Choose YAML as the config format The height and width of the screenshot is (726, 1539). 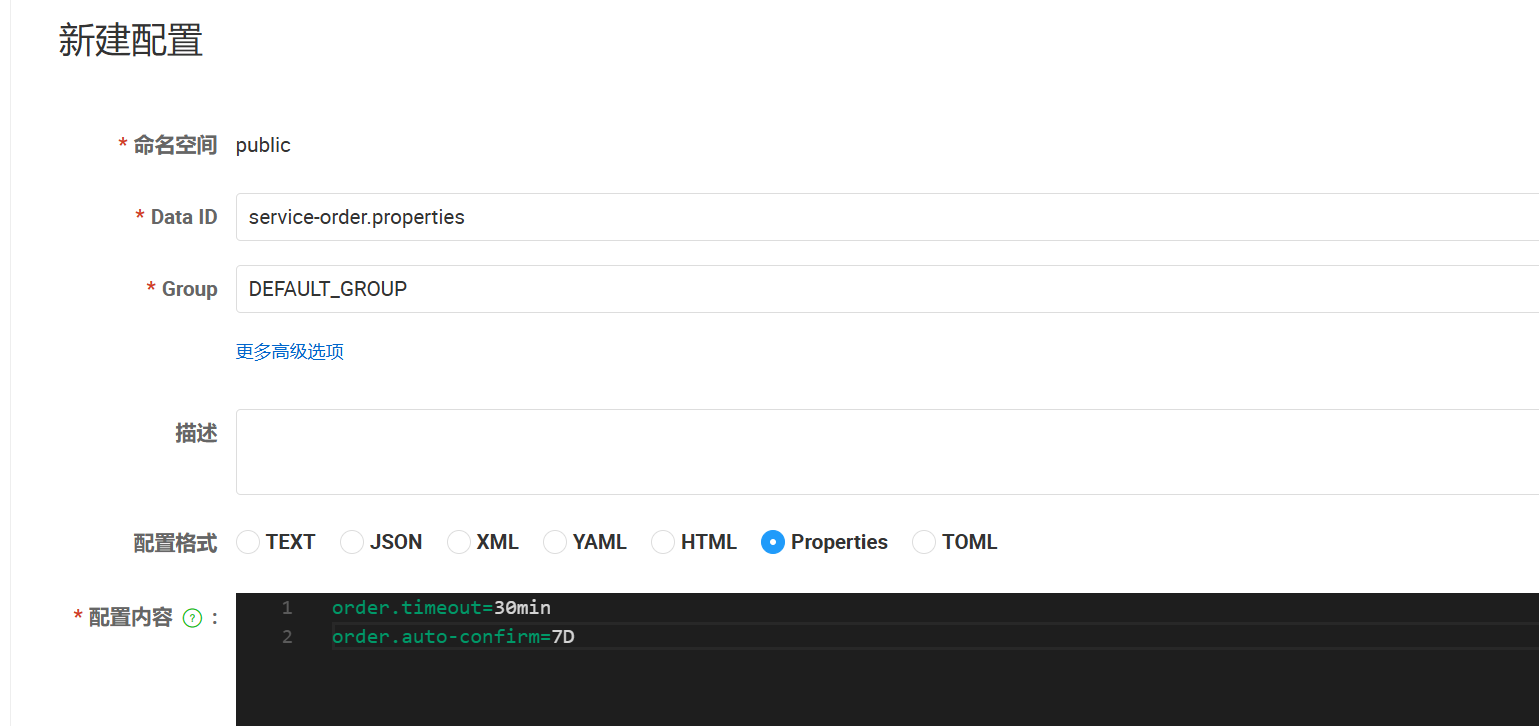[555, 542]
